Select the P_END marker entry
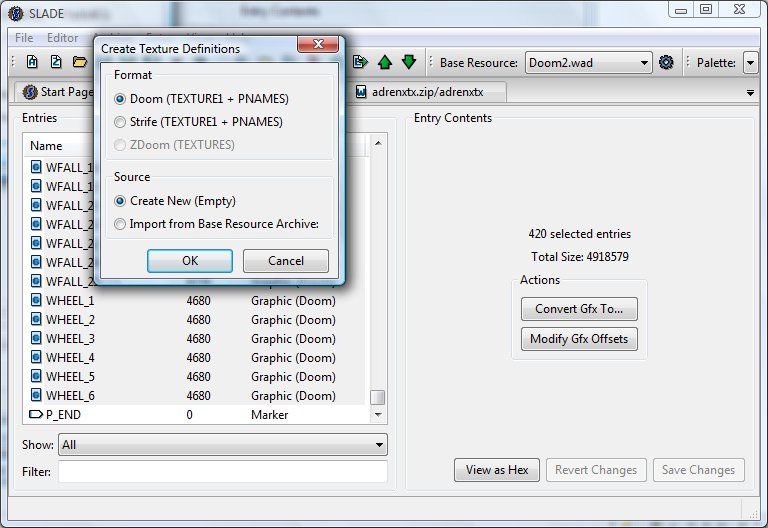Image resolution: width=768 pixels, height=528 pixels. click(198, 414)
